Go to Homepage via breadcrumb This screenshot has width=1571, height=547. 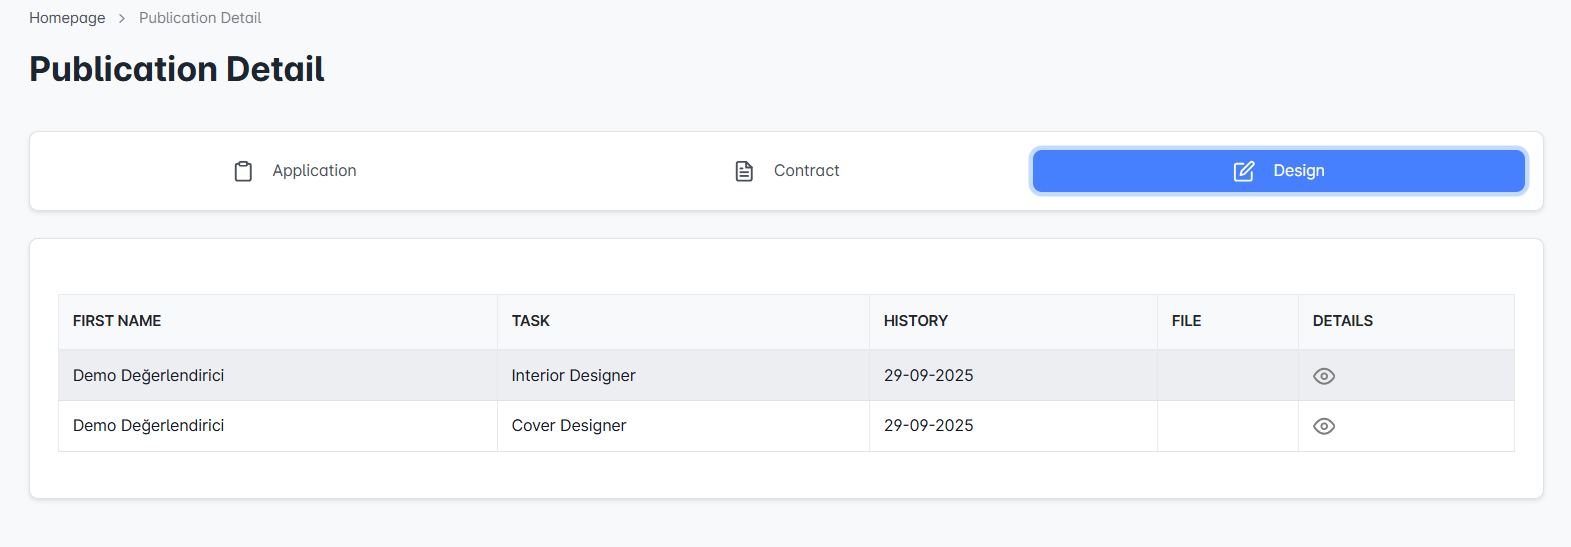[67, 18]
